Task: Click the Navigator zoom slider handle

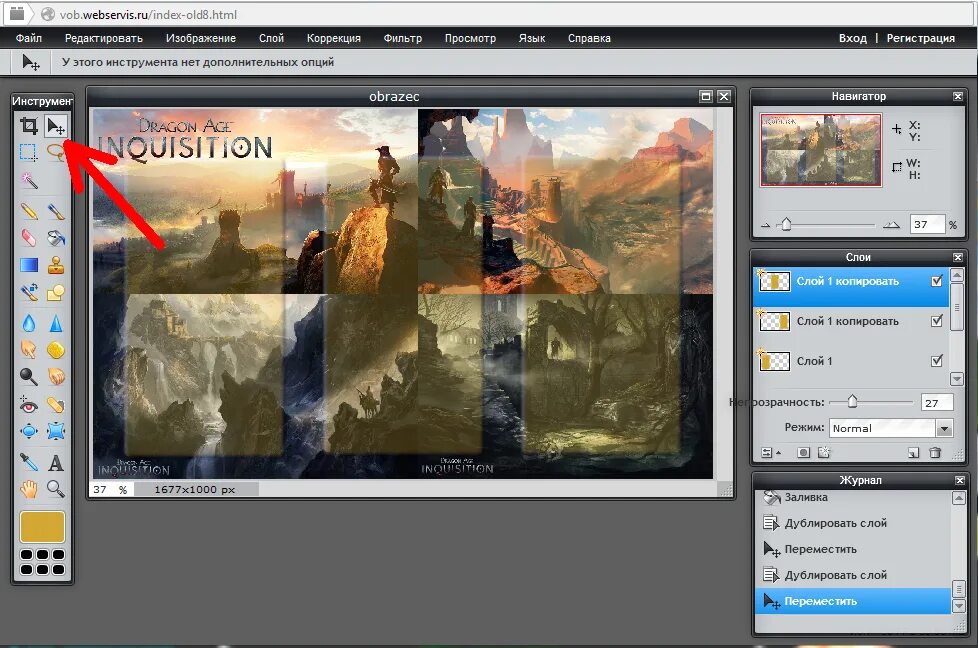Action: coord(787,224)
